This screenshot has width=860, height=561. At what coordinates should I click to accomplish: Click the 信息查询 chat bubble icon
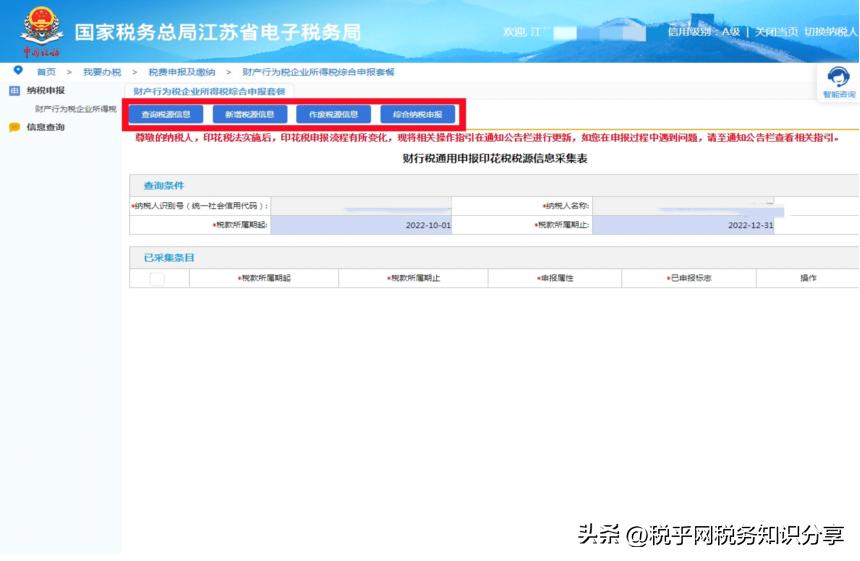15,127
